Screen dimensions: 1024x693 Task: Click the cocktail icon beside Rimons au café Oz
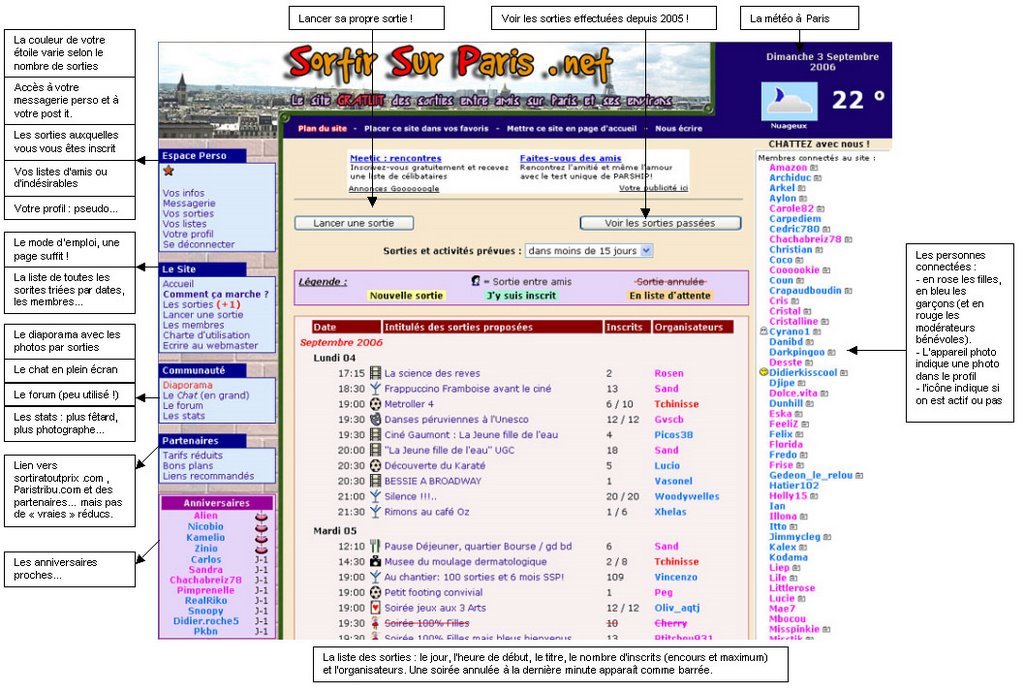(375, 511)
